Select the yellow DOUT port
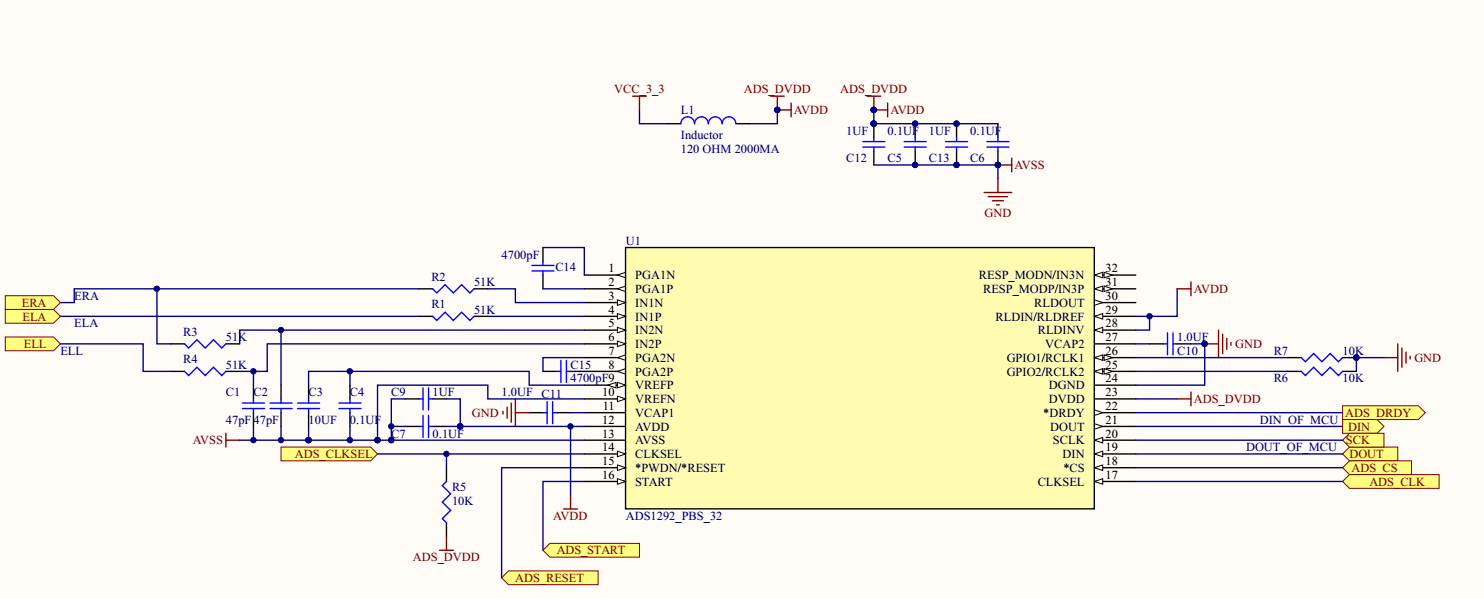The height and width of the screenshot is (599, 1484). [x=1369, y=454]
